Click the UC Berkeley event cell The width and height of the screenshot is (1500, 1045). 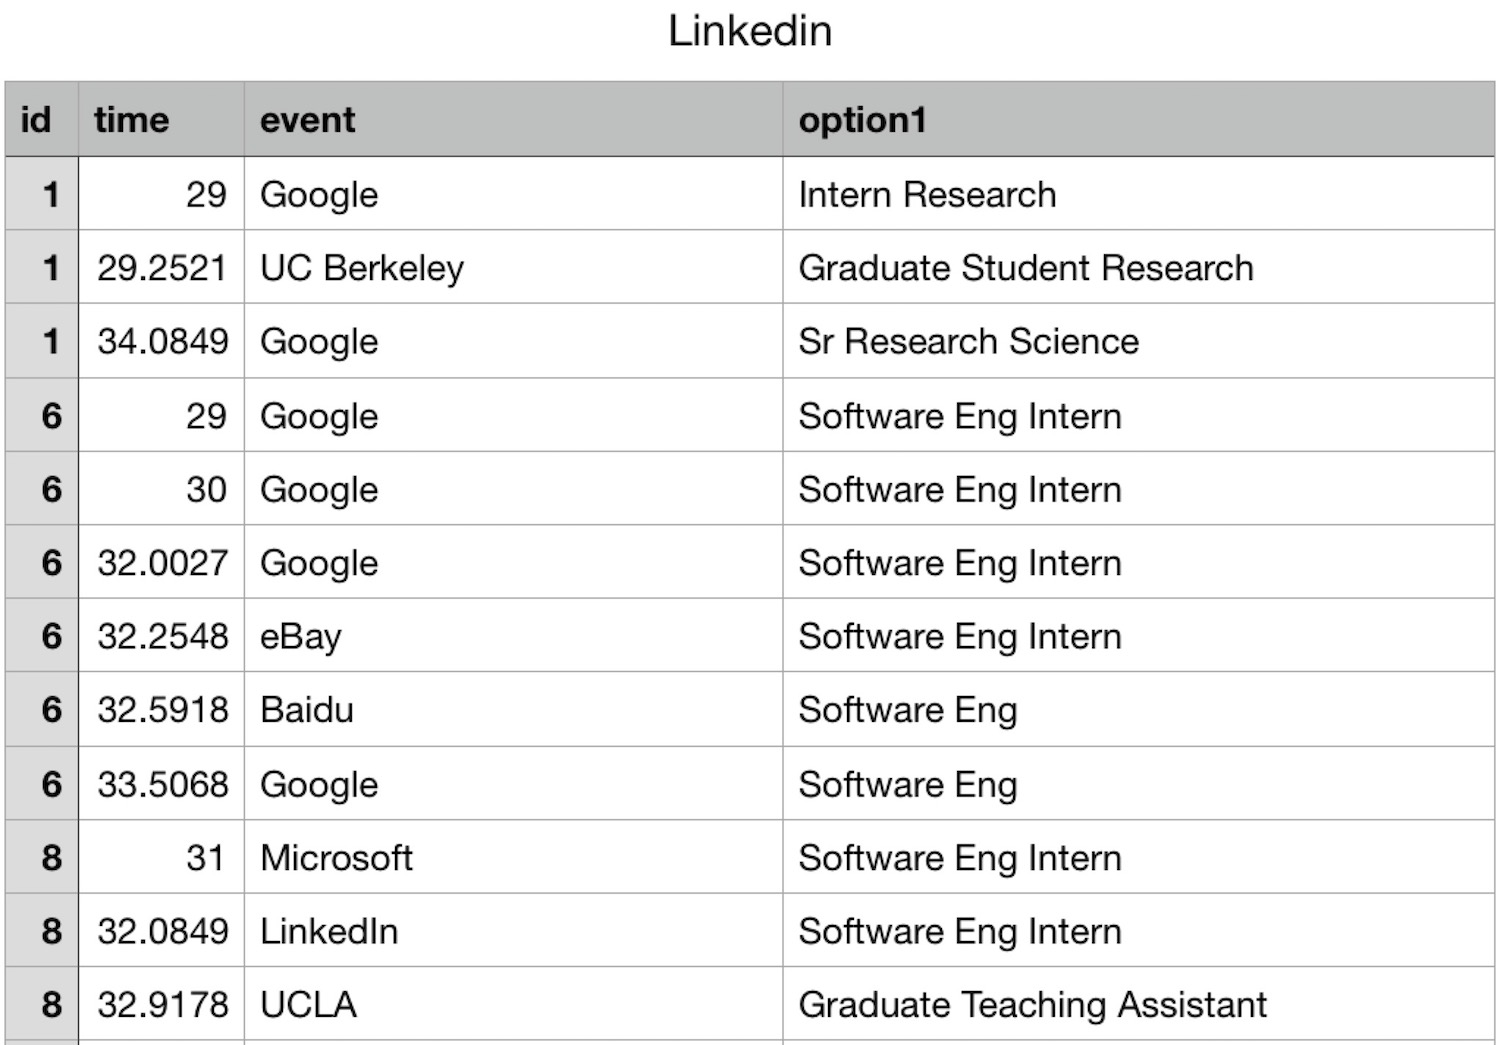362,268
